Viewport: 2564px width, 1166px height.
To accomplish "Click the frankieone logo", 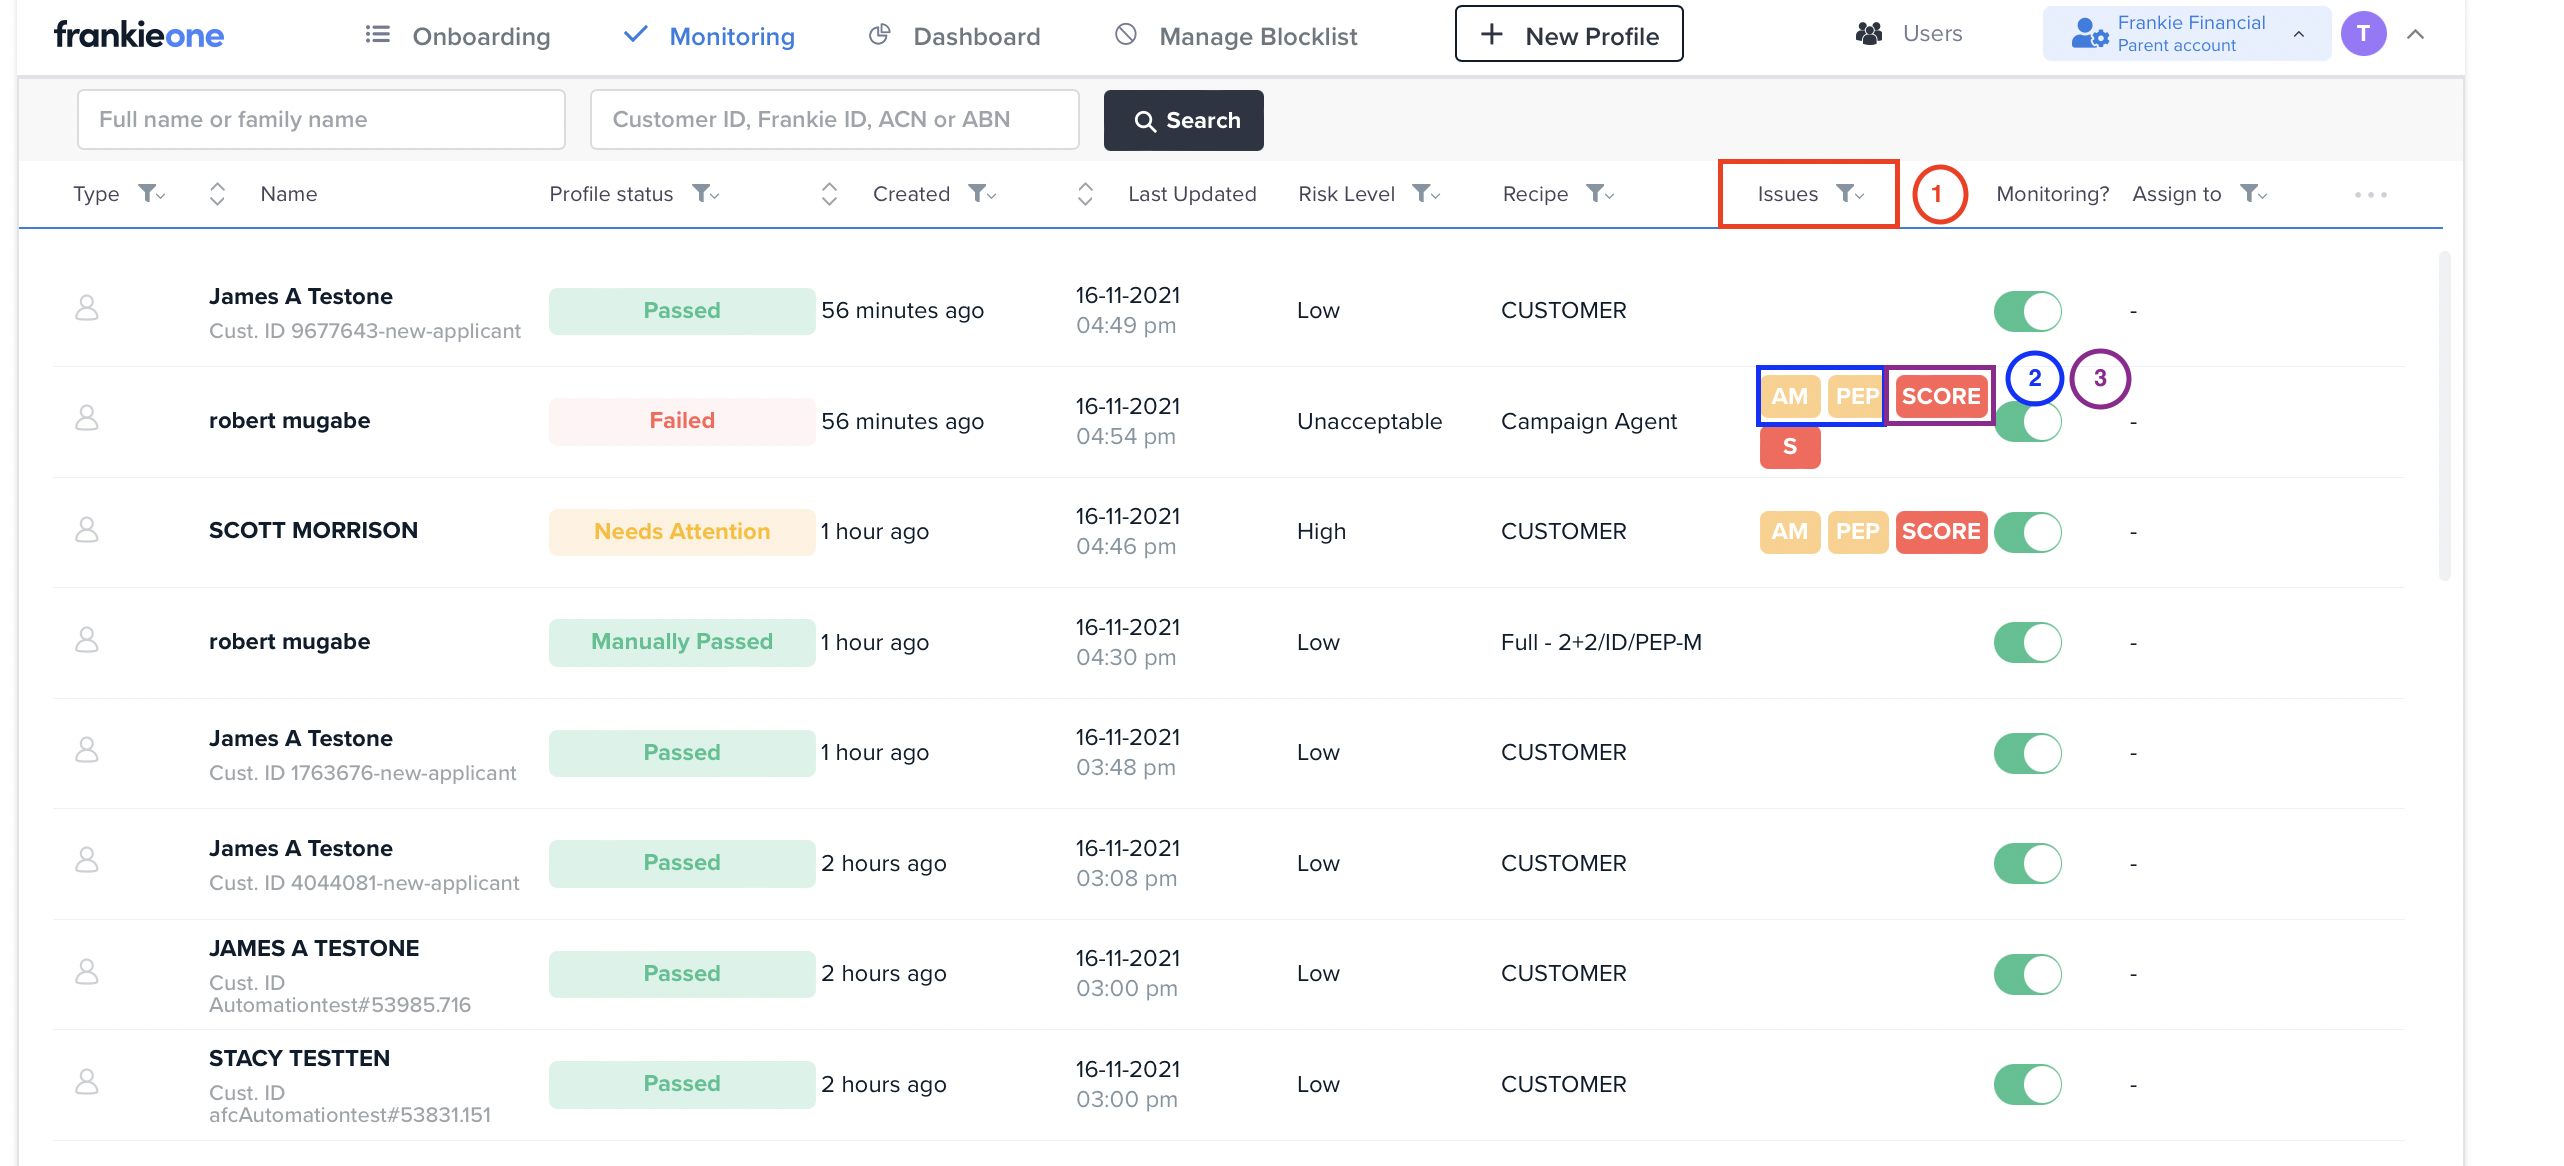I will coord(139,35).
